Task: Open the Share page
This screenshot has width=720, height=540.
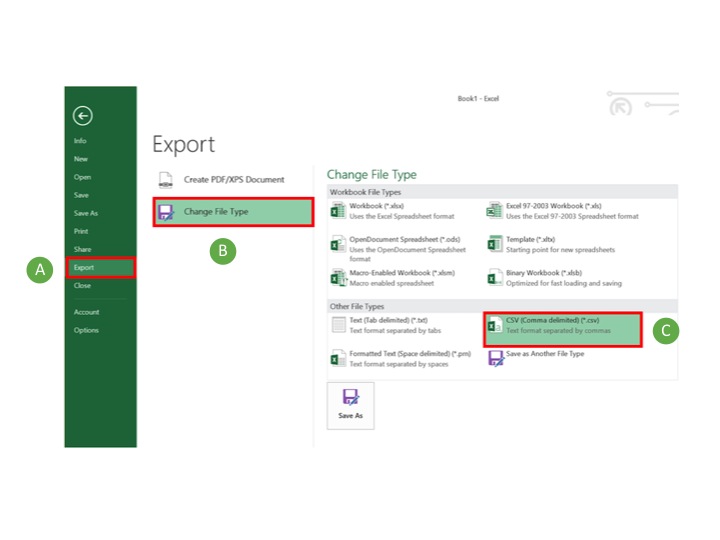Action: coord(83,249)
